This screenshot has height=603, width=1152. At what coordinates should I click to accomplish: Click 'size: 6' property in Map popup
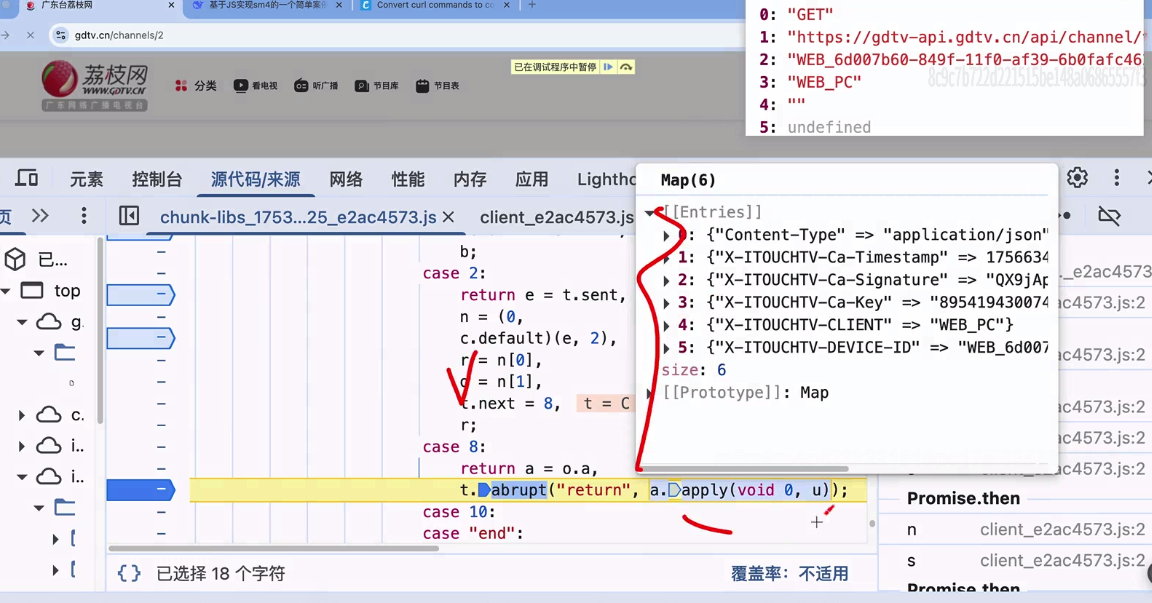pos(693,370)
